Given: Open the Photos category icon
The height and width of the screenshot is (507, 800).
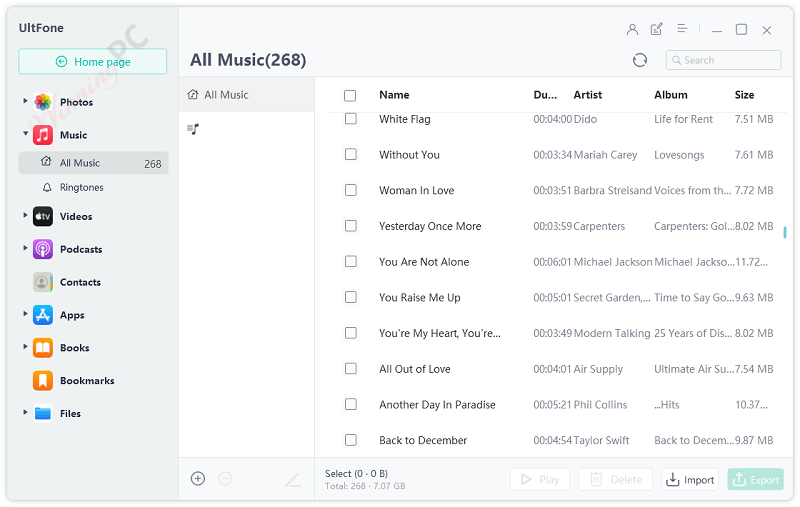Looking at the screenshot, I should (x=43, y=102).
